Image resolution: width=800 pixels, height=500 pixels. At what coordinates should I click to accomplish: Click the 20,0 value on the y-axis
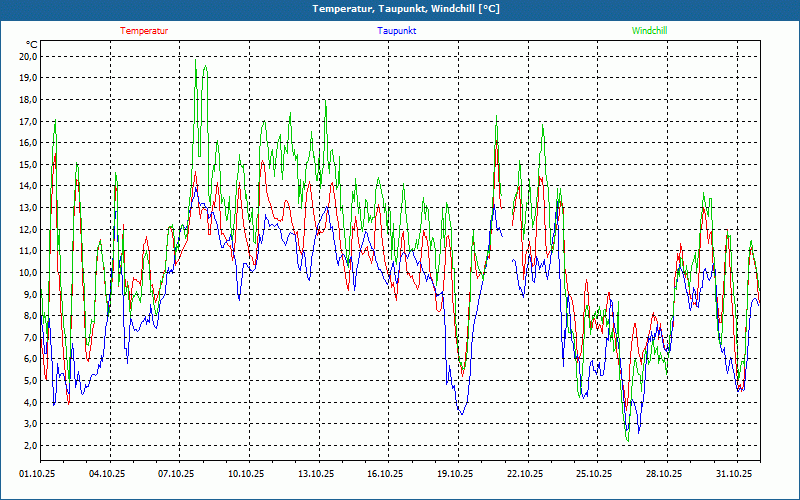click(x=28, y=56)
